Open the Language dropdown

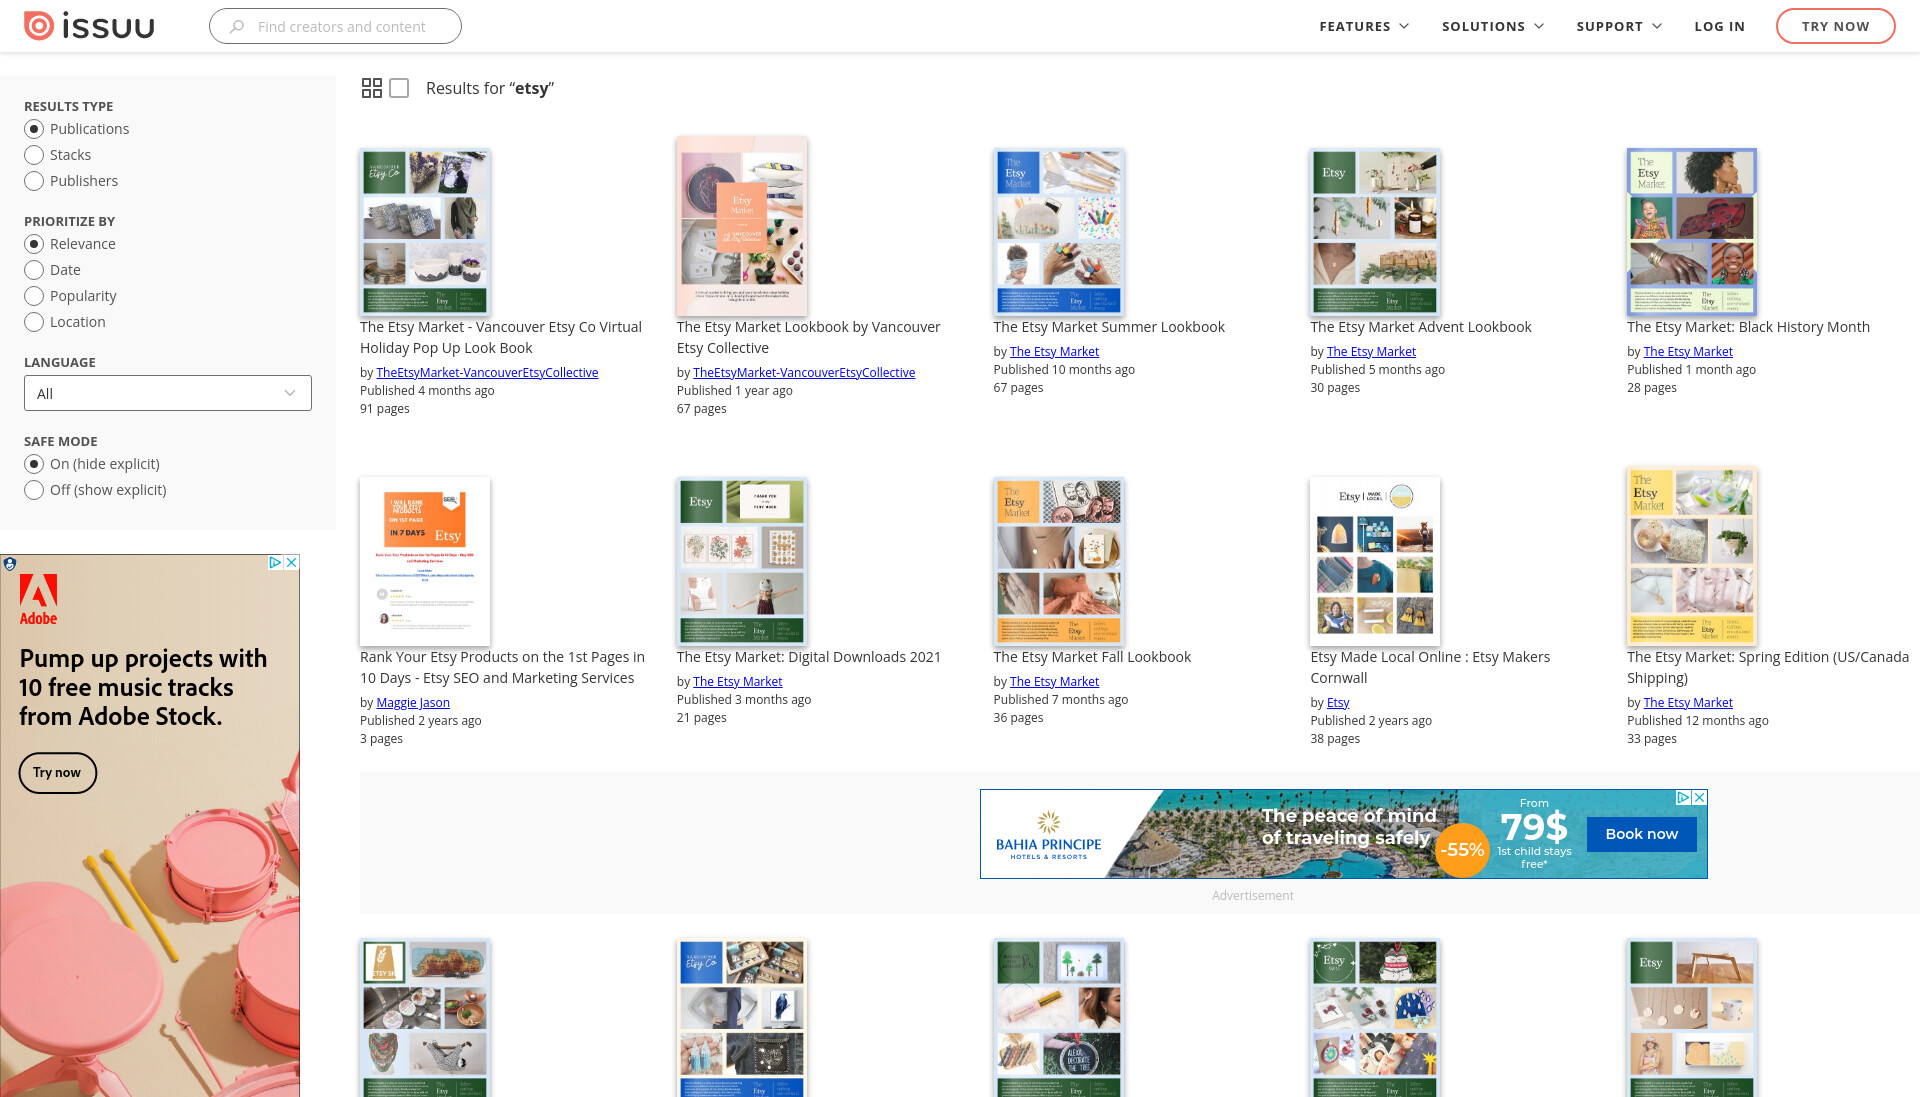click(x=168, y=393)
